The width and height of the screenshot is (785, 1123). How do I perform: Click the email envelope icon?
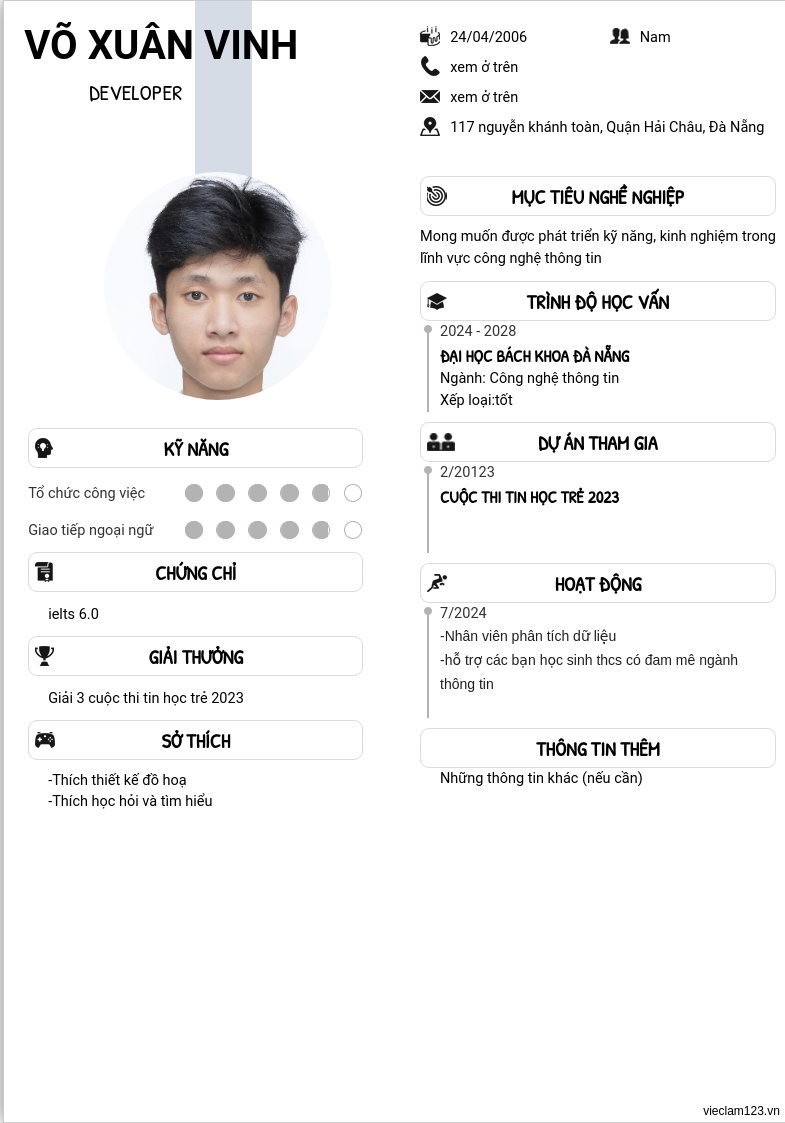(x=430, y=96)
